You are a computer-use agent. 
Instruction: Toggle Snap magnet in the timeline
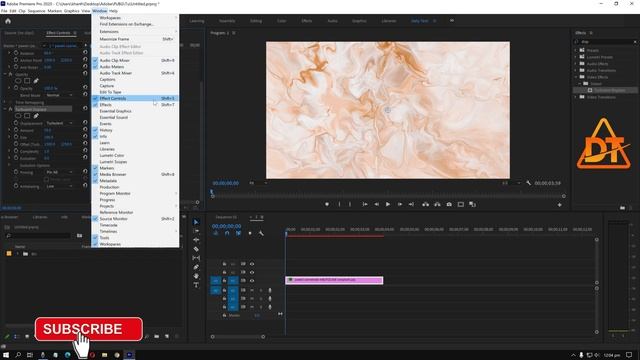tap(227, 233)
